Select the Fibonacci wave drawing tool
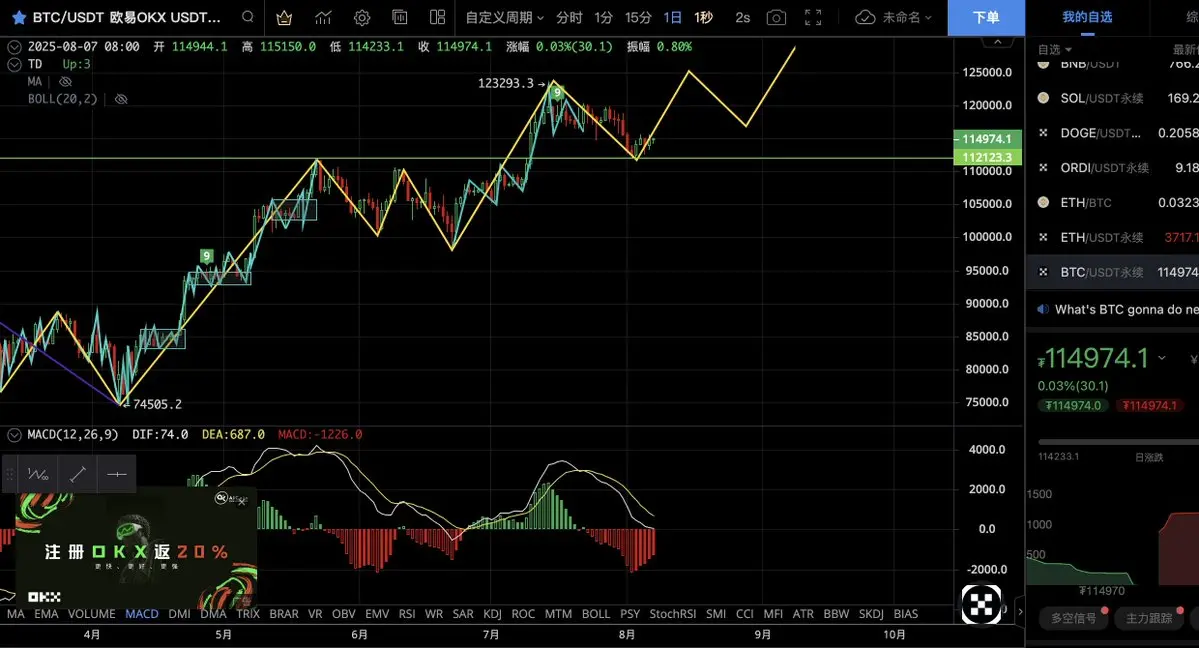Screen dimensions: 1199x648 pos(38,474)
